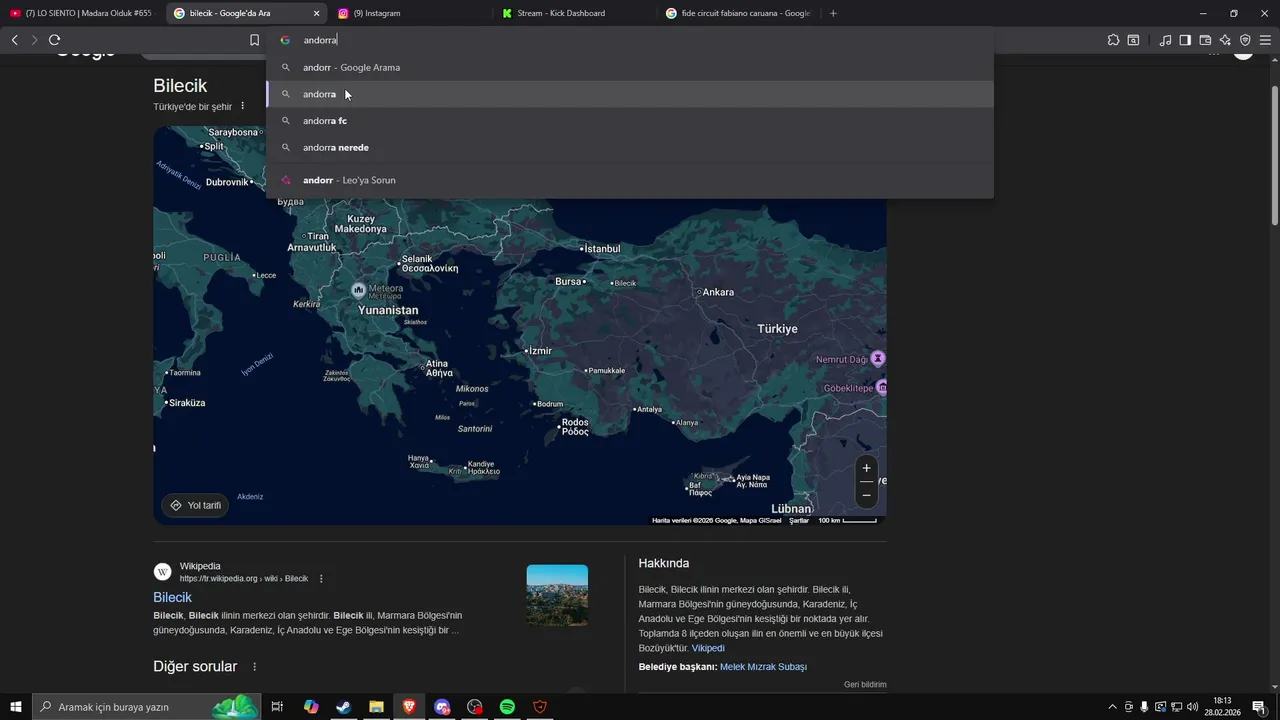Open more options beside Diğer sorular

254,667
